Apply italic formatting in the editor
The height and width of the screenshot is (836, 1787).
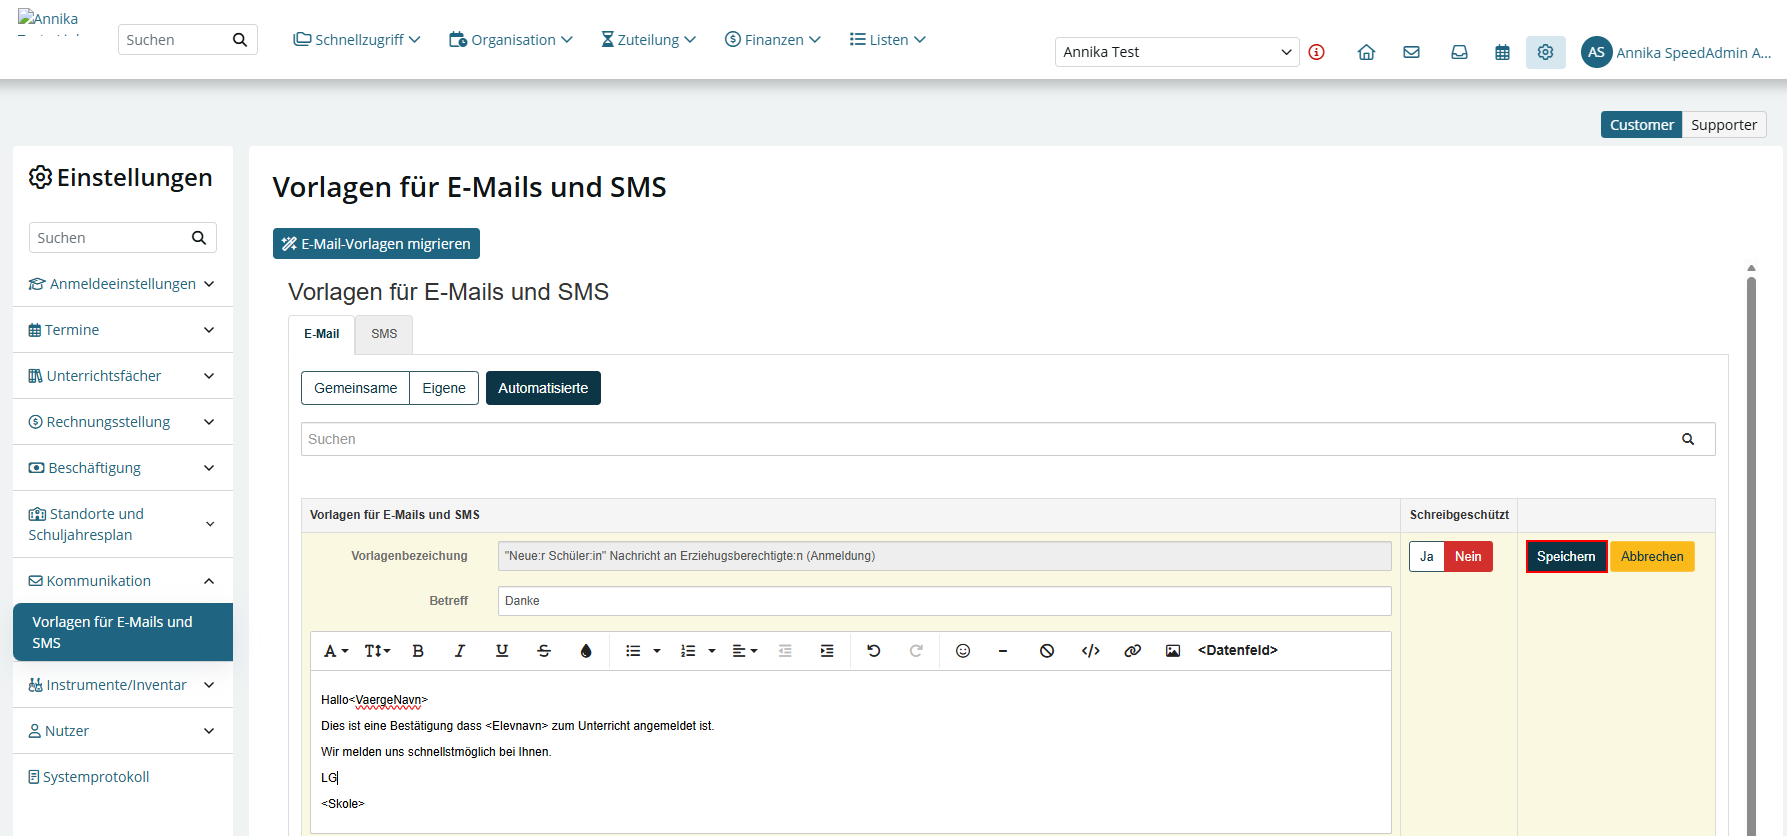pyautogui.click(x=460, y=651)
